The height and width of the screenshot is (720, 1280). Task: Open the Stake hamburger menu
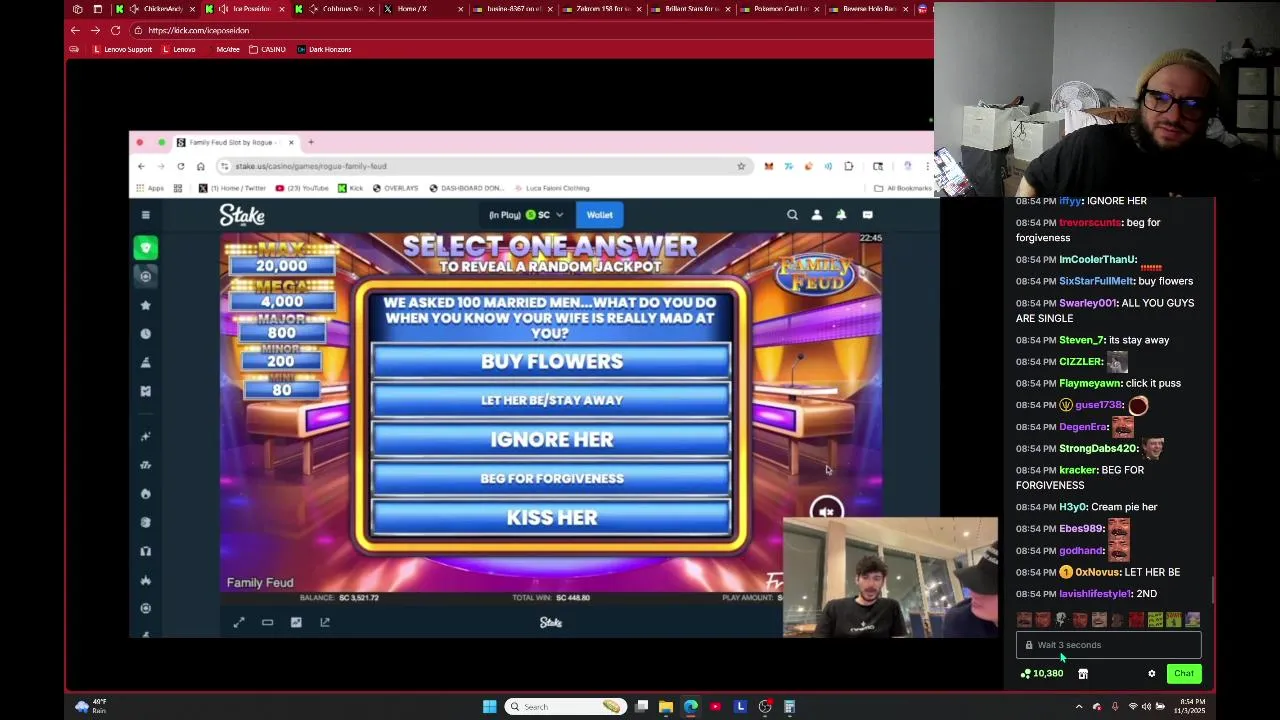(x=146, y=215)
